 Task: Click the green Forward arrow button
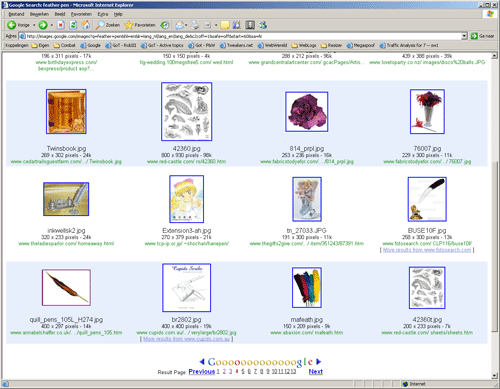[x=43, y=25]
